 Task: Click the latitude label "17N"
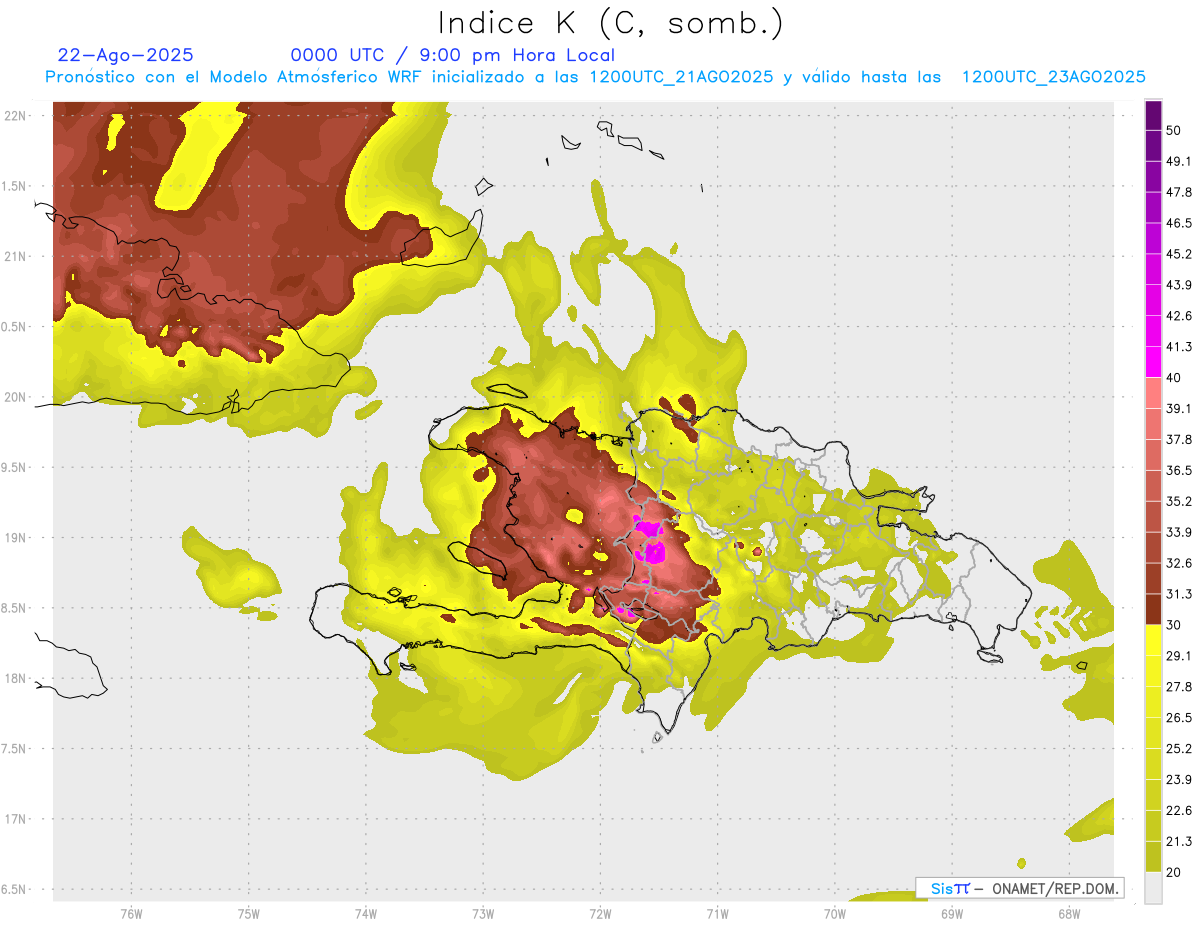click(15, 819)
